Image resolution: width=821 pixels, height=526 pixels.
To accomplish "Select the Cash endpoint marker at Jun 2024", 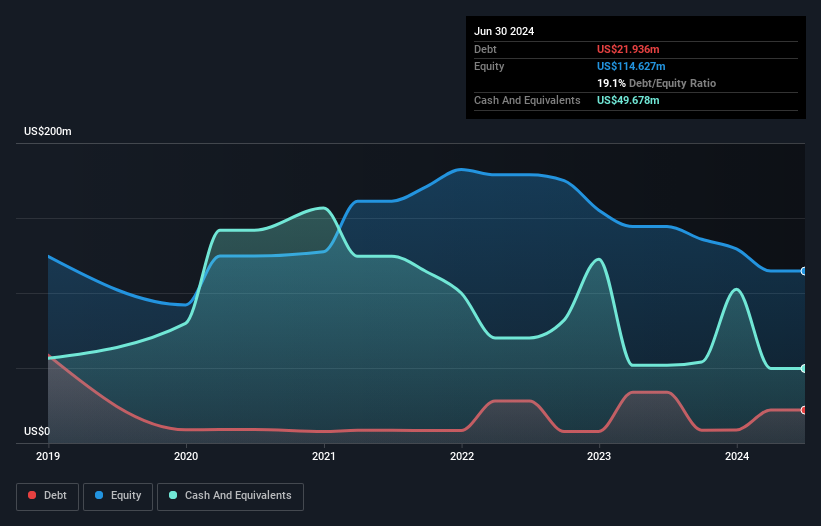I will (x=804, y=368).
